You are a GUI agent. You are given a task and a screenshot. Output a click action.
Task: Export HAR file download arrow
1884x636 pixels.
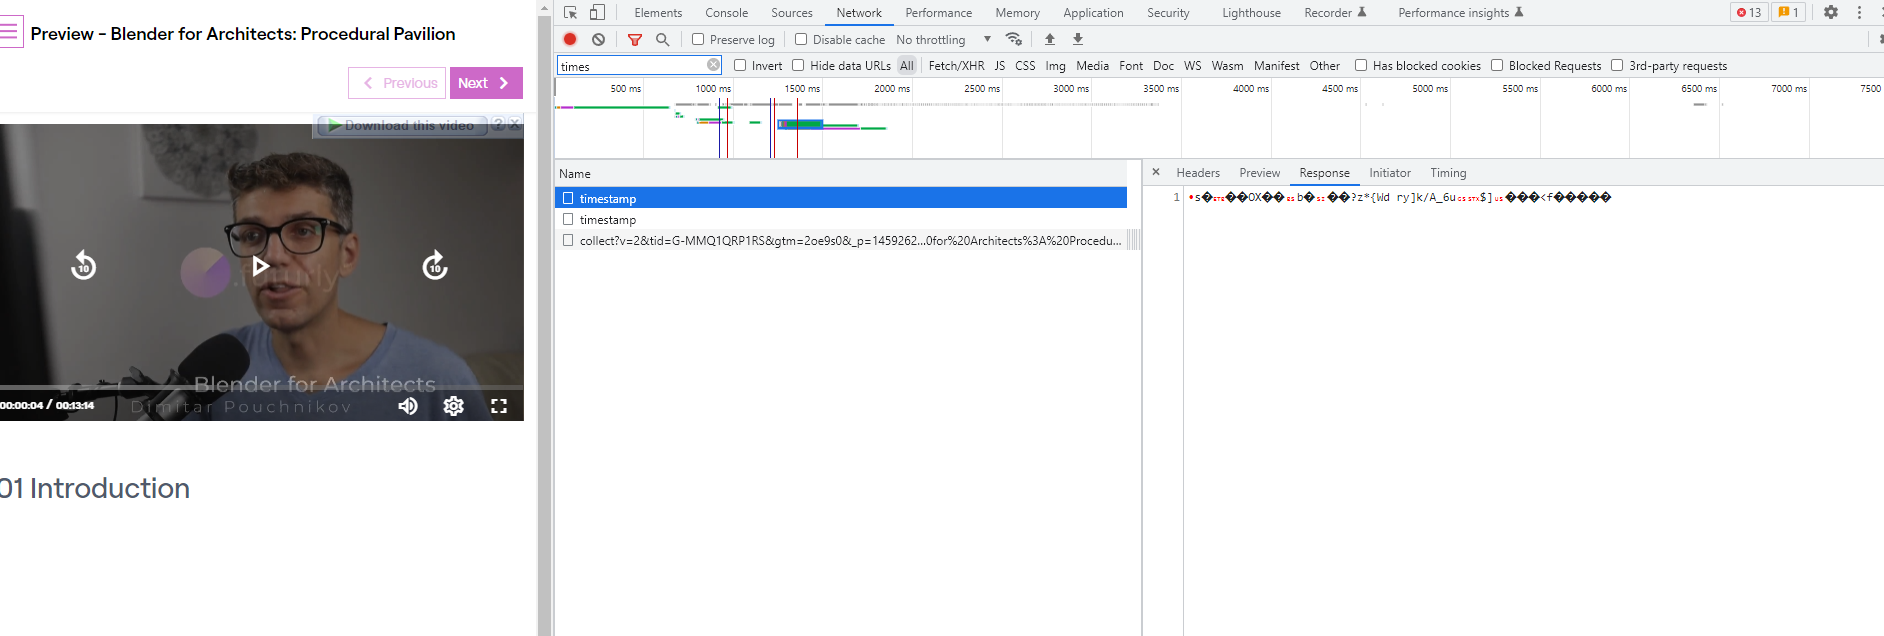point(1078,39)
